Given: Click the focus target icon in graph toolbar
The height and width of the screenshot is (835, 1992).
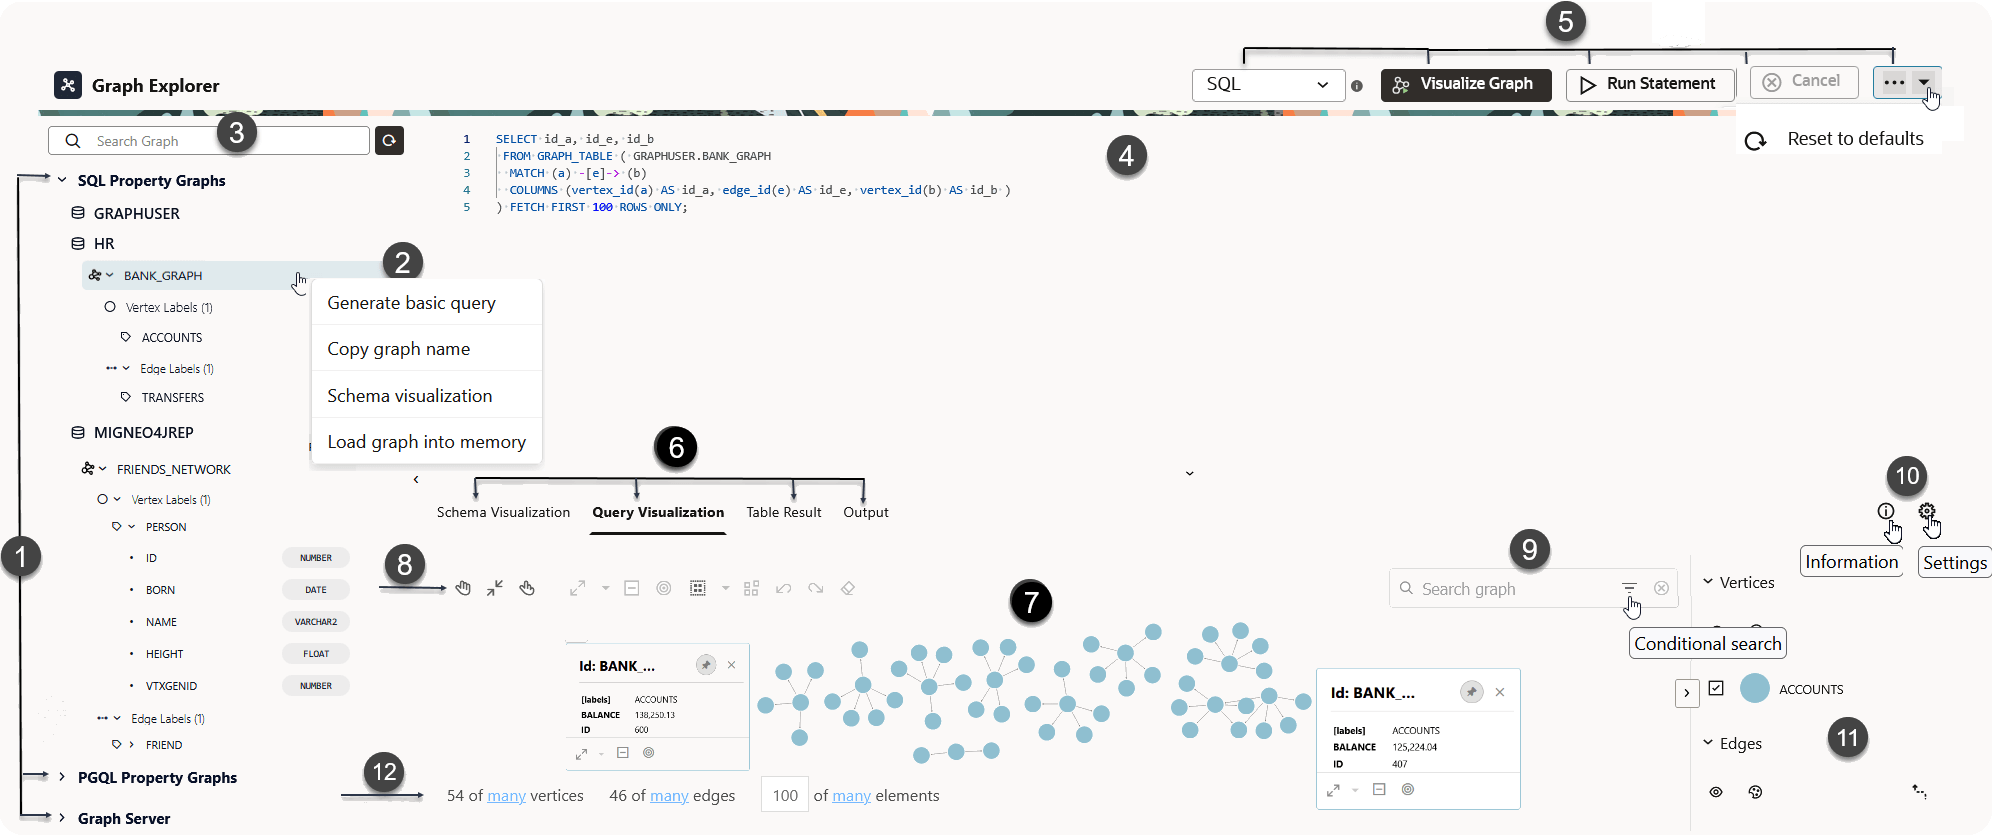Looking at the screenshot, I should (x=663, y=588).
